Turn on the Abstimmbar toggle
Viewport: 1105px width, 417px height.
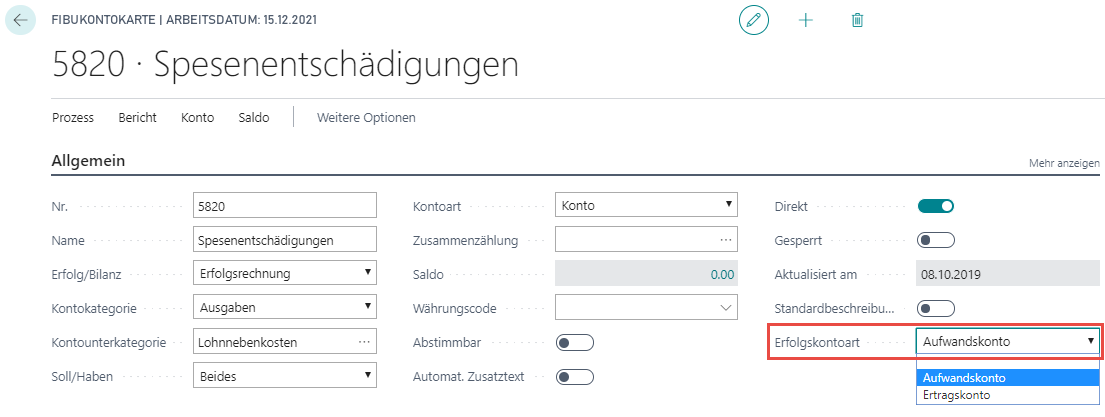click(x=574, y=343)
